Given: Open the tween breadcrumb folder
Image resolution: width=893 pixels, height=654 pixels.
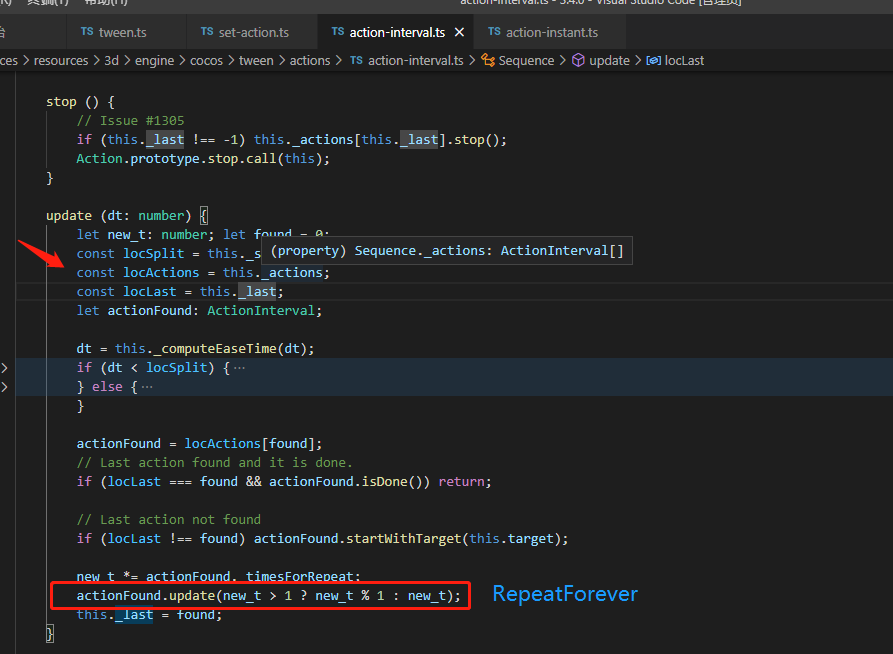Looking at the screenshot, I should pos(256,60).
